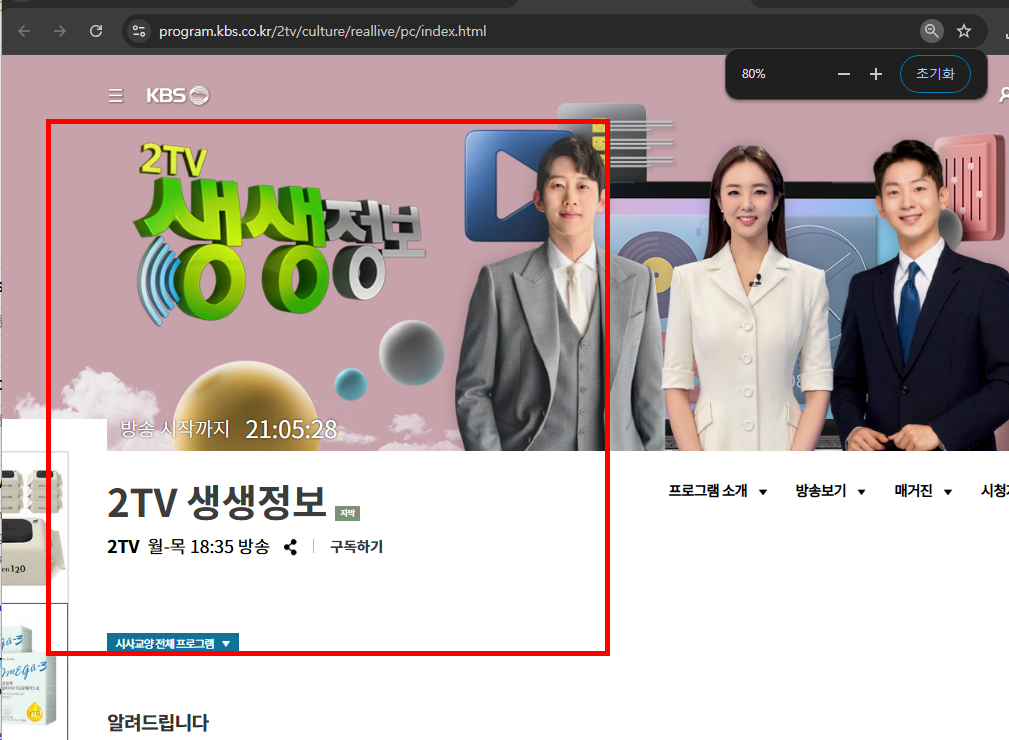Open the 매거진 menu
1009x740 pixels.
click(921, 490)
